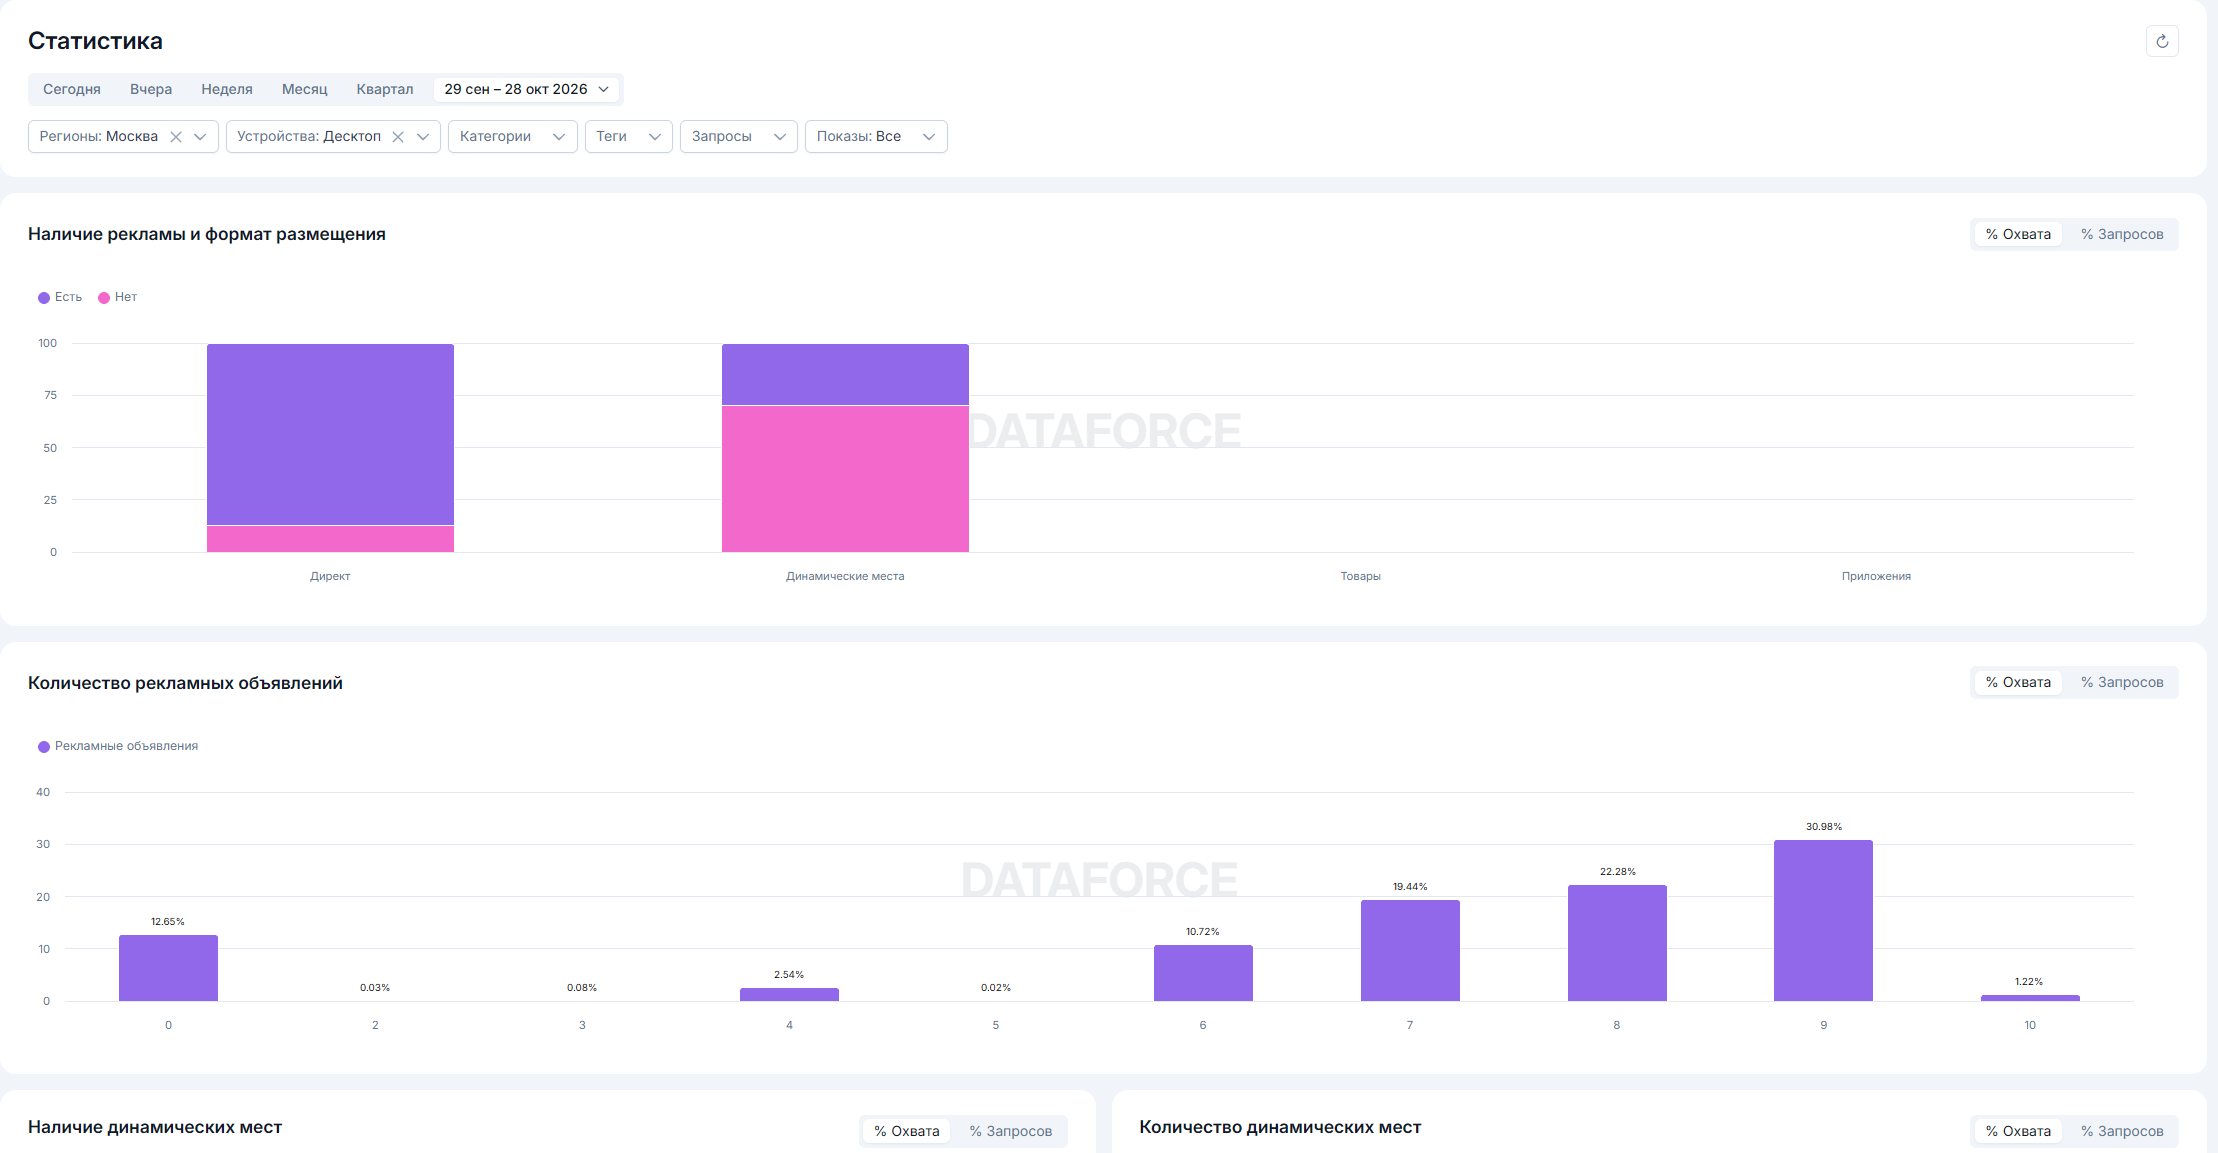This screenshot has width=2218, height=1153.
Task: Toggle the Есть legend series
Action: (x=60, y=297)
